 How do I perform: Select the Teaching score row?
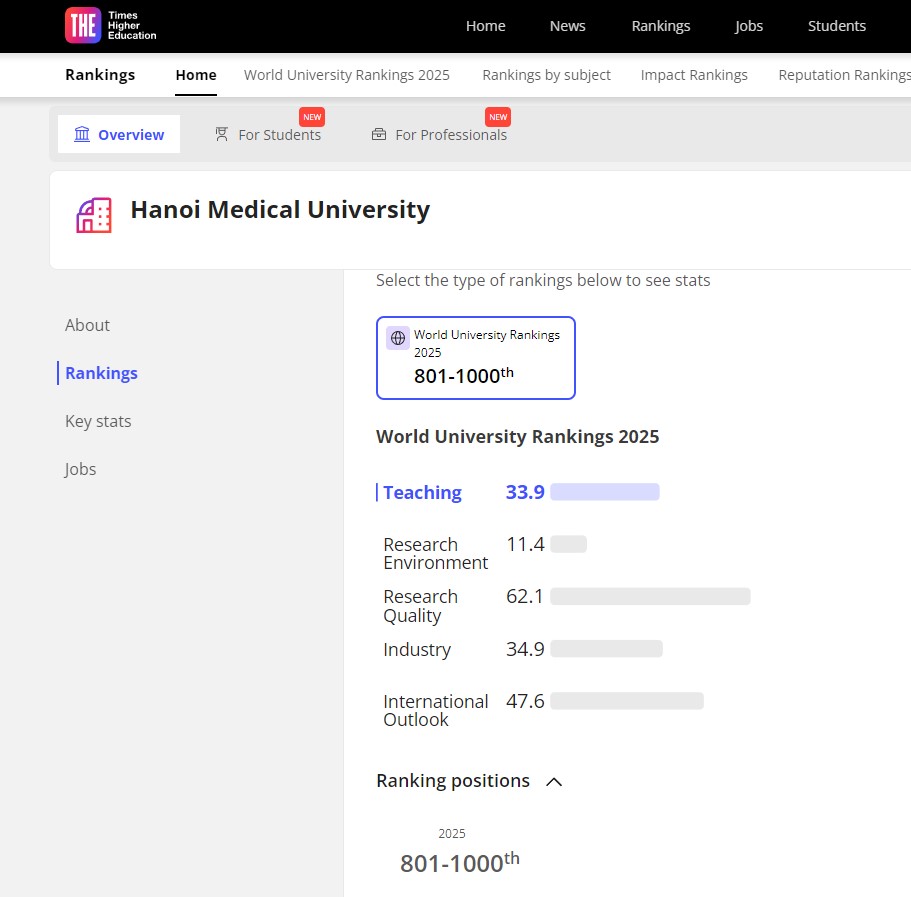[x=518, y=492]
